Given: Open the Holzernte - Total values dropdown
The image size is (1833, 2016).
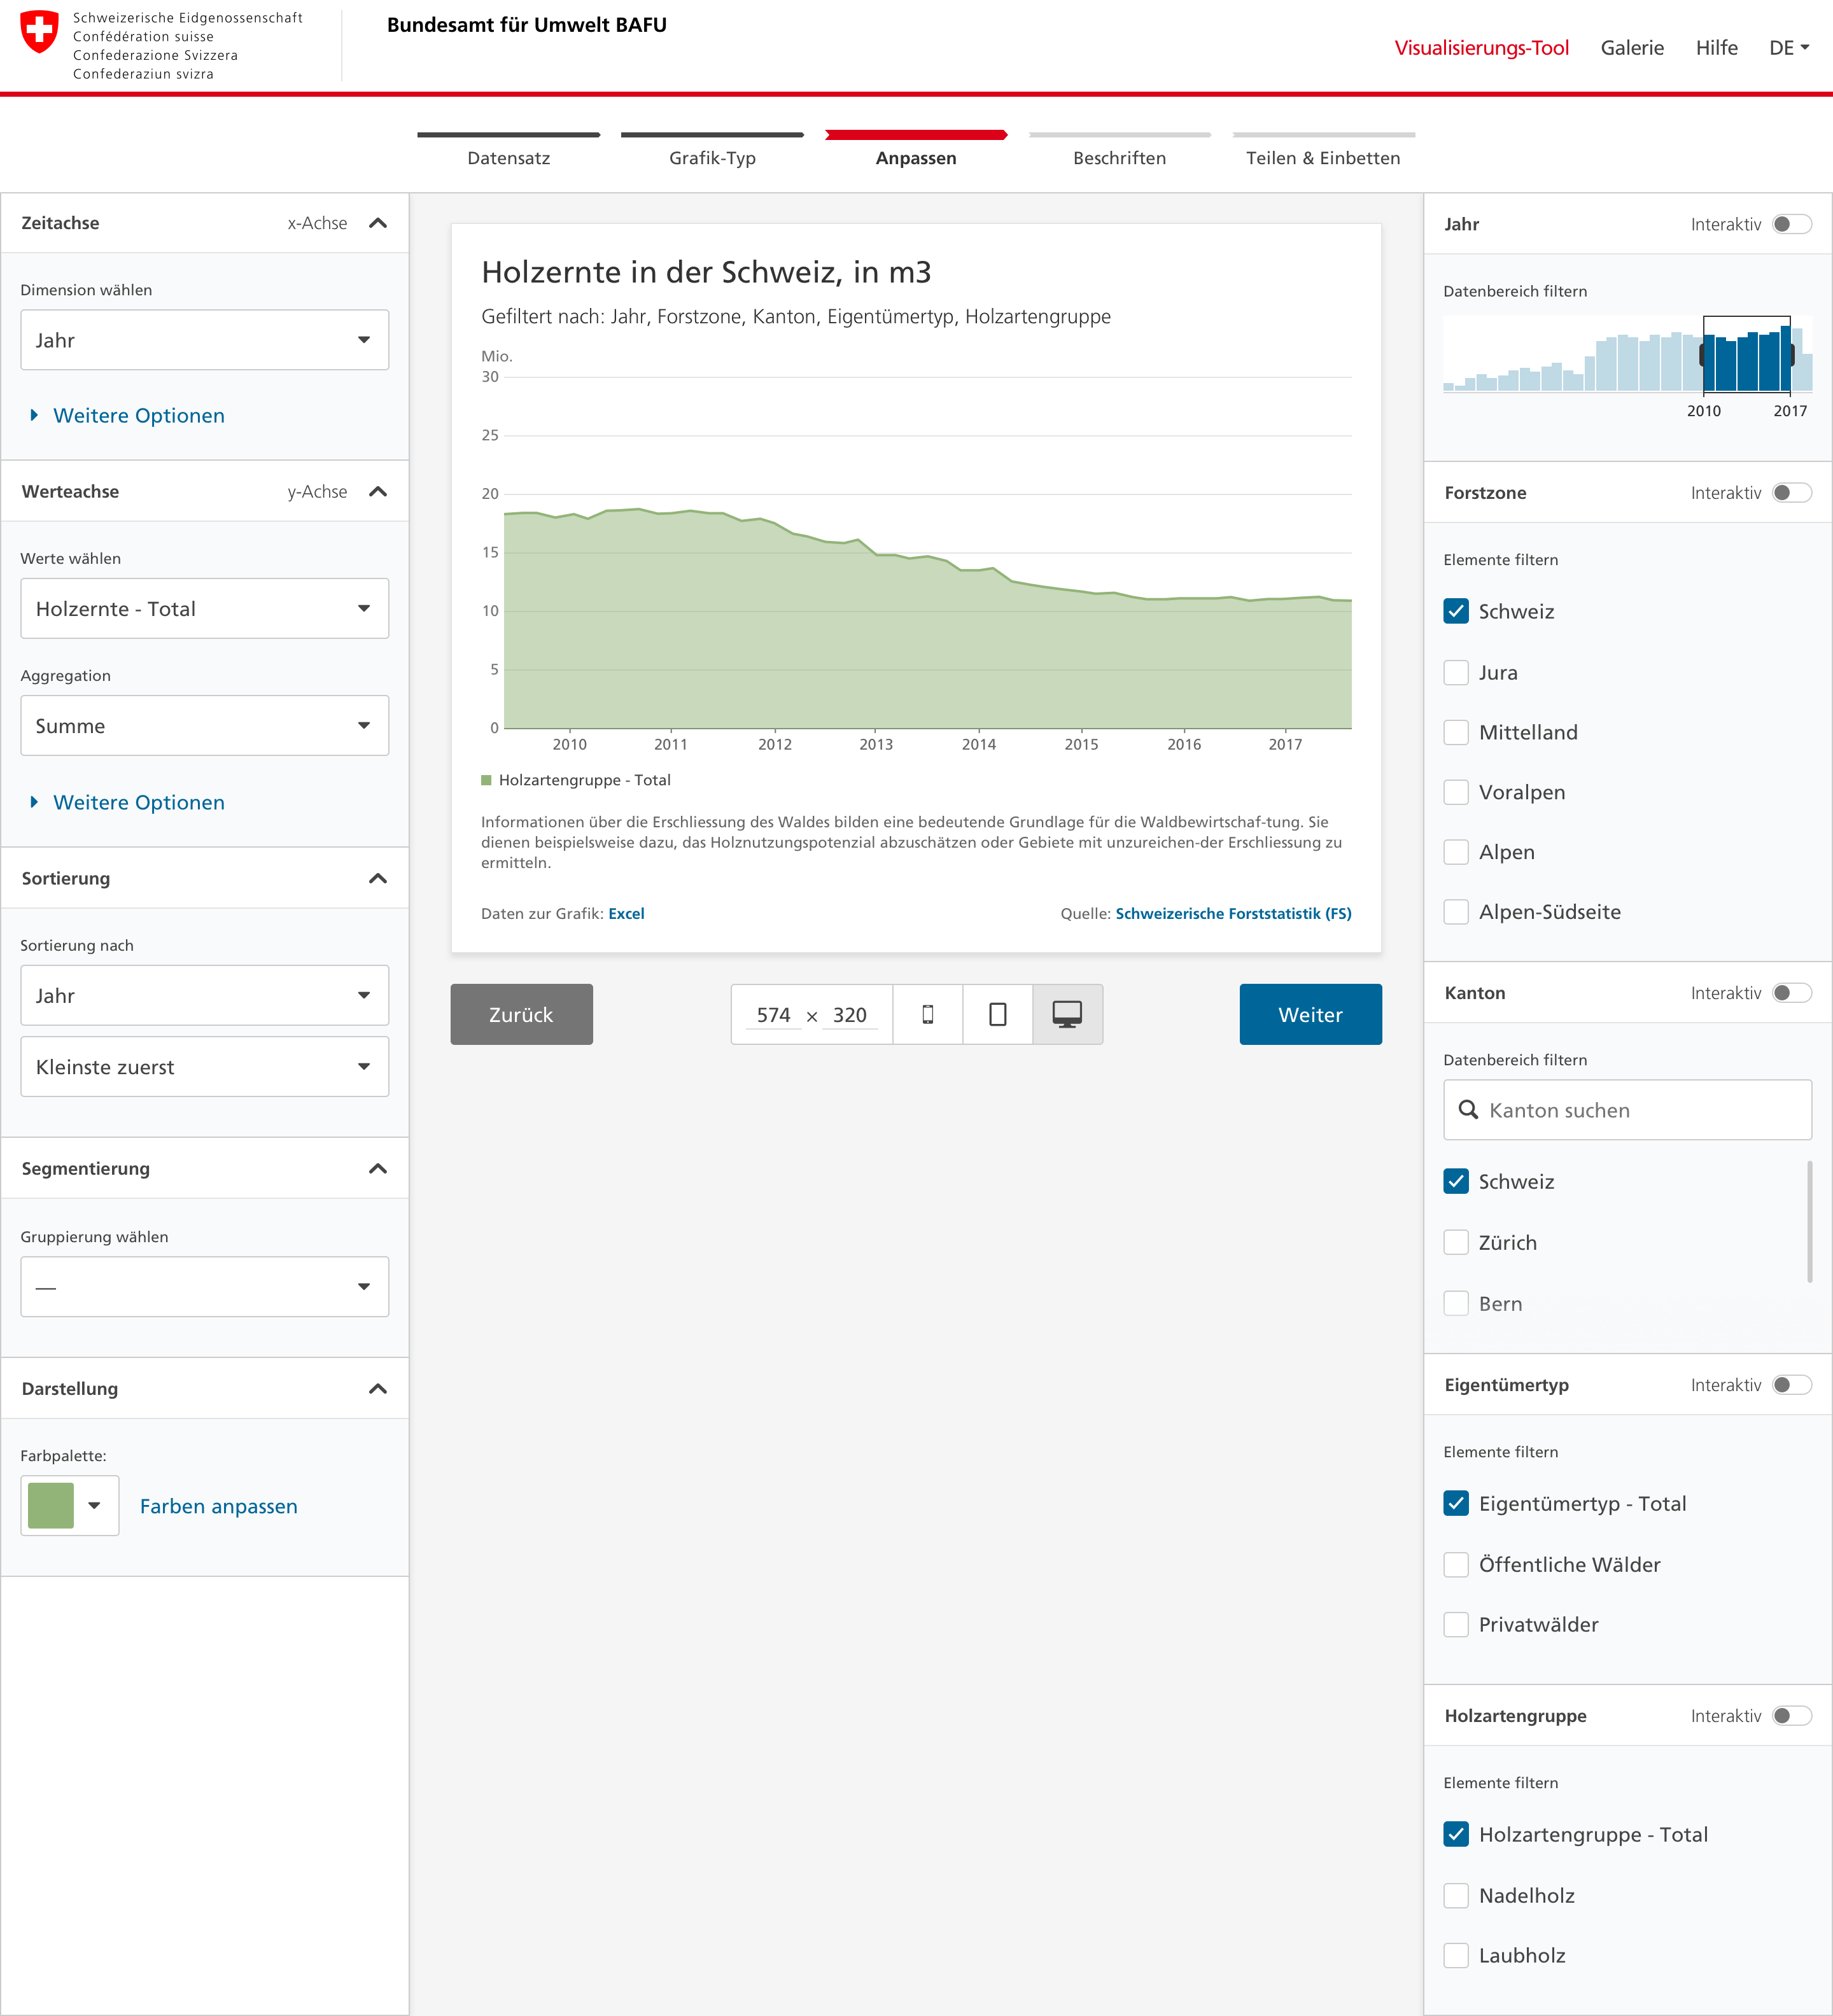Looking at the screenshot, I should [204, 608].
